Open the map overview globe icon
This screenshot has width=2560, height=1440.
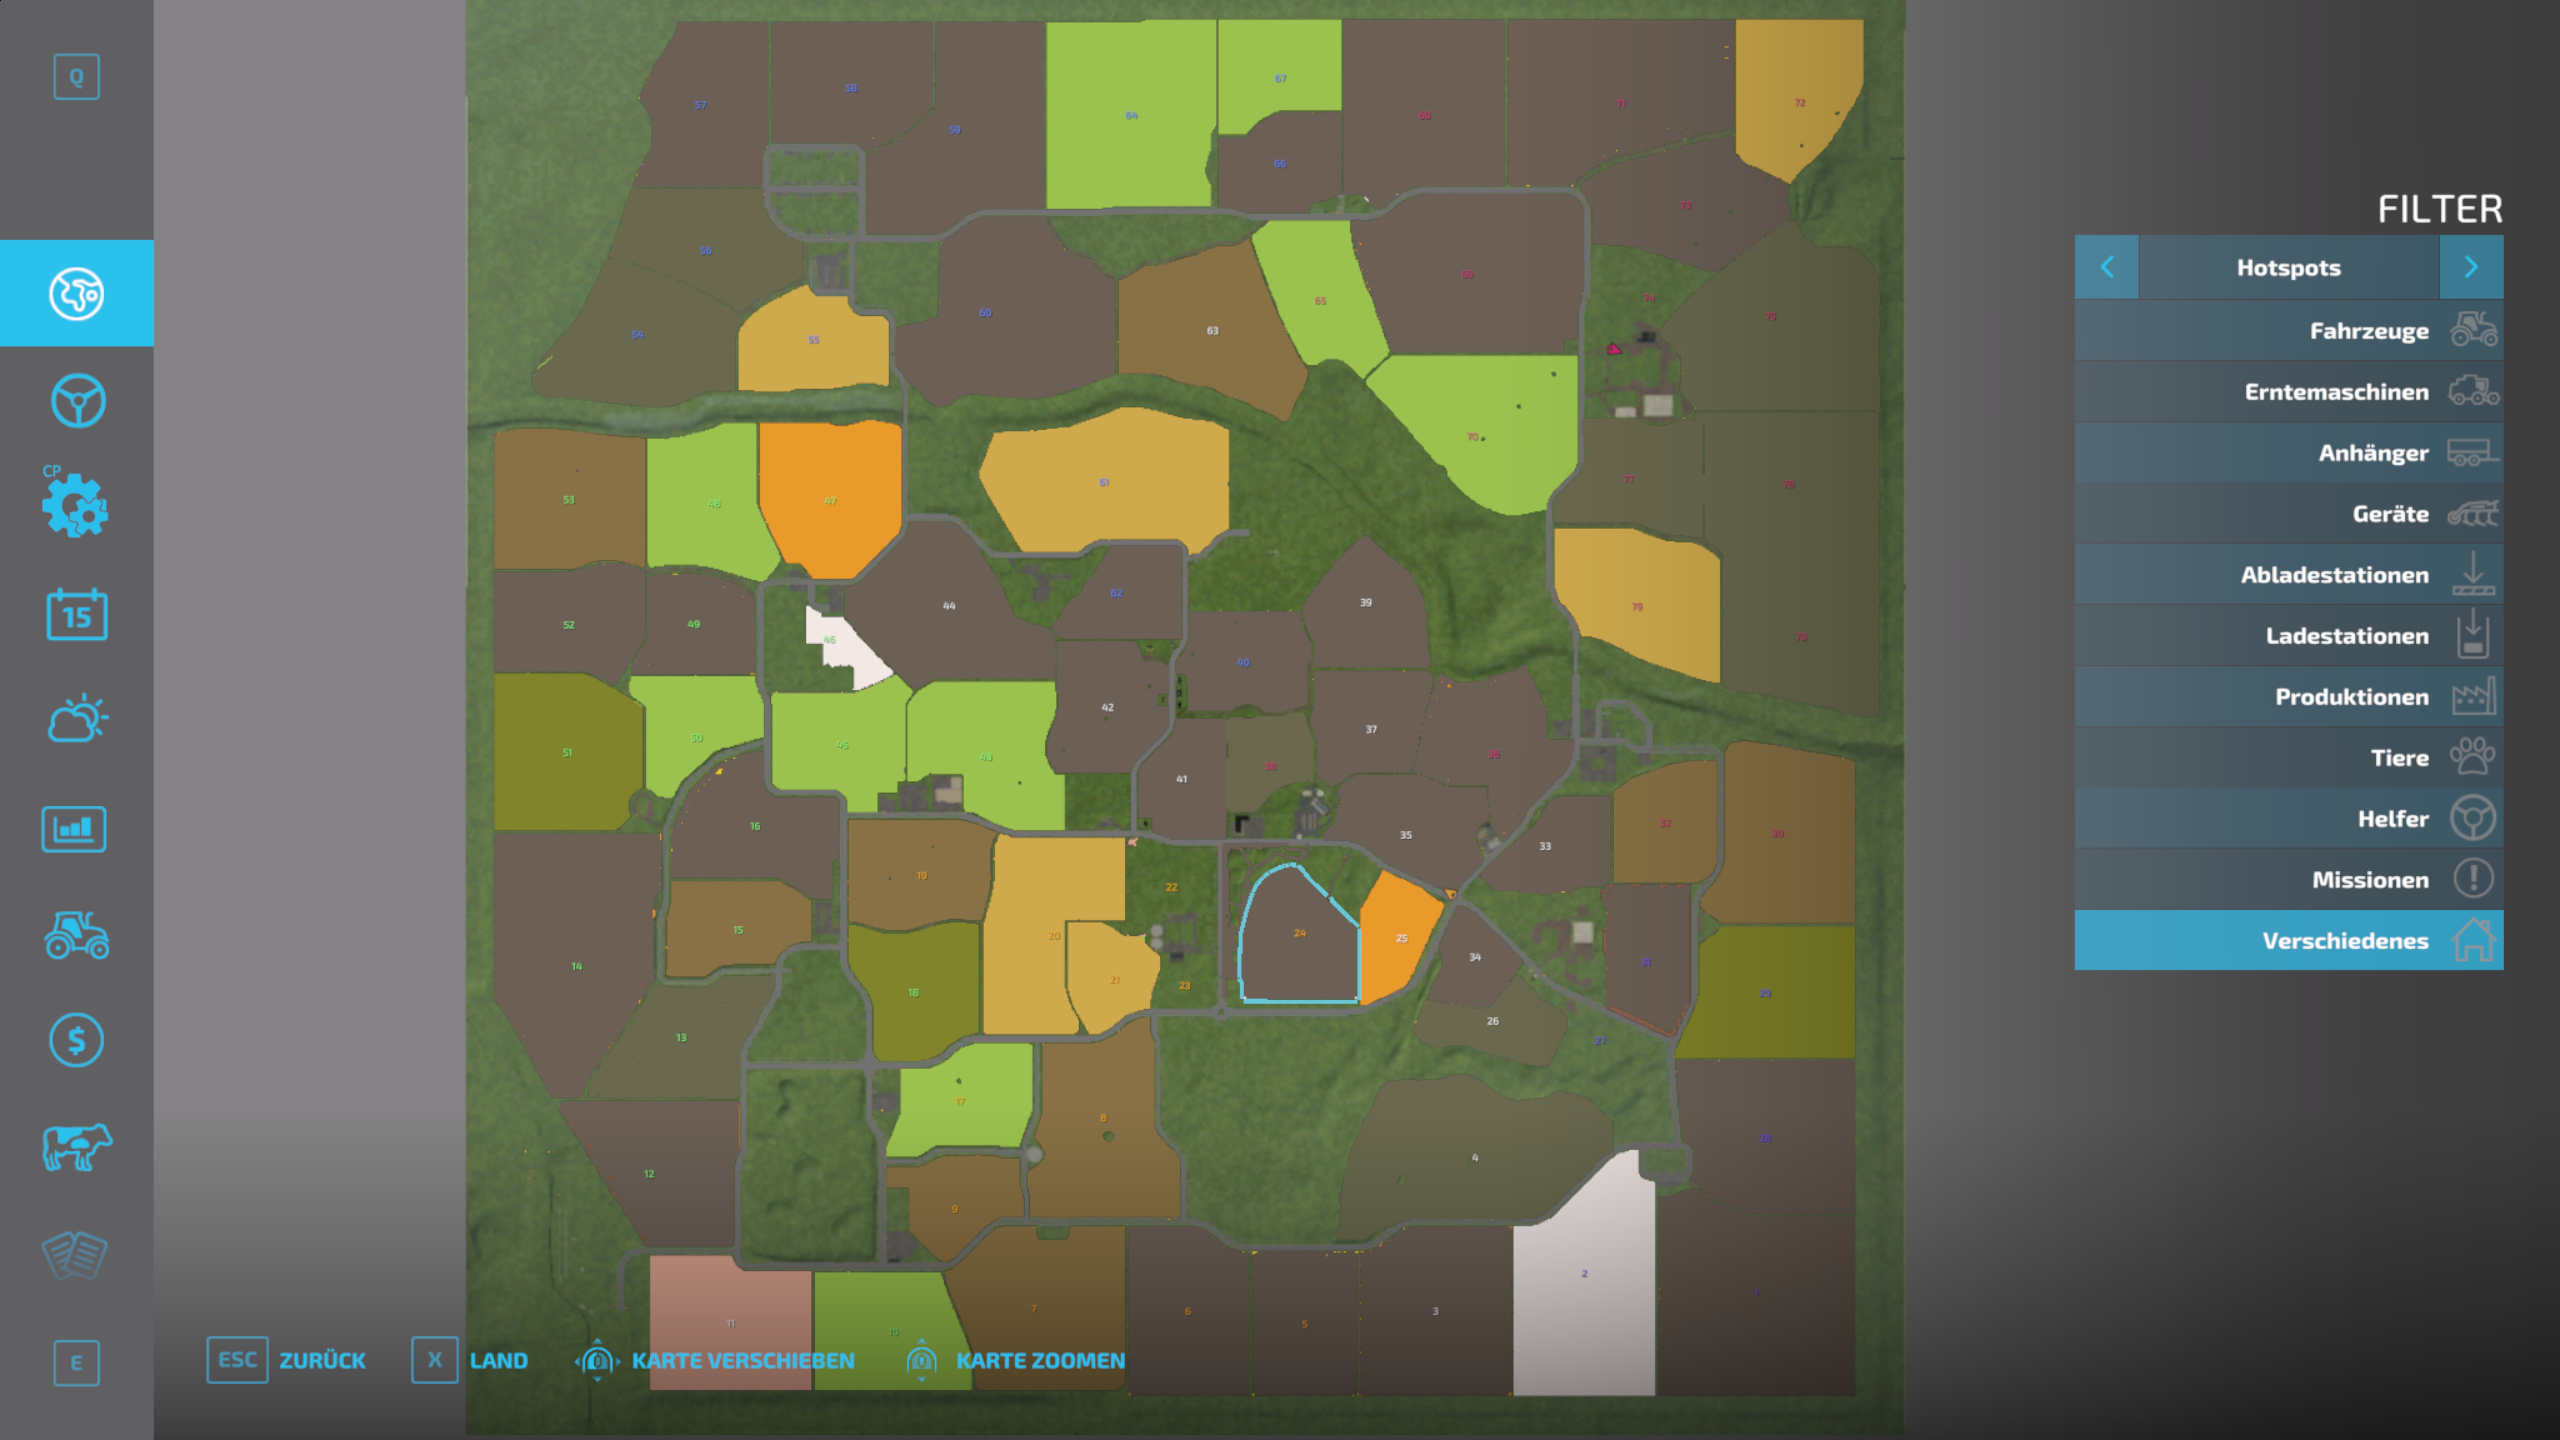76,293
